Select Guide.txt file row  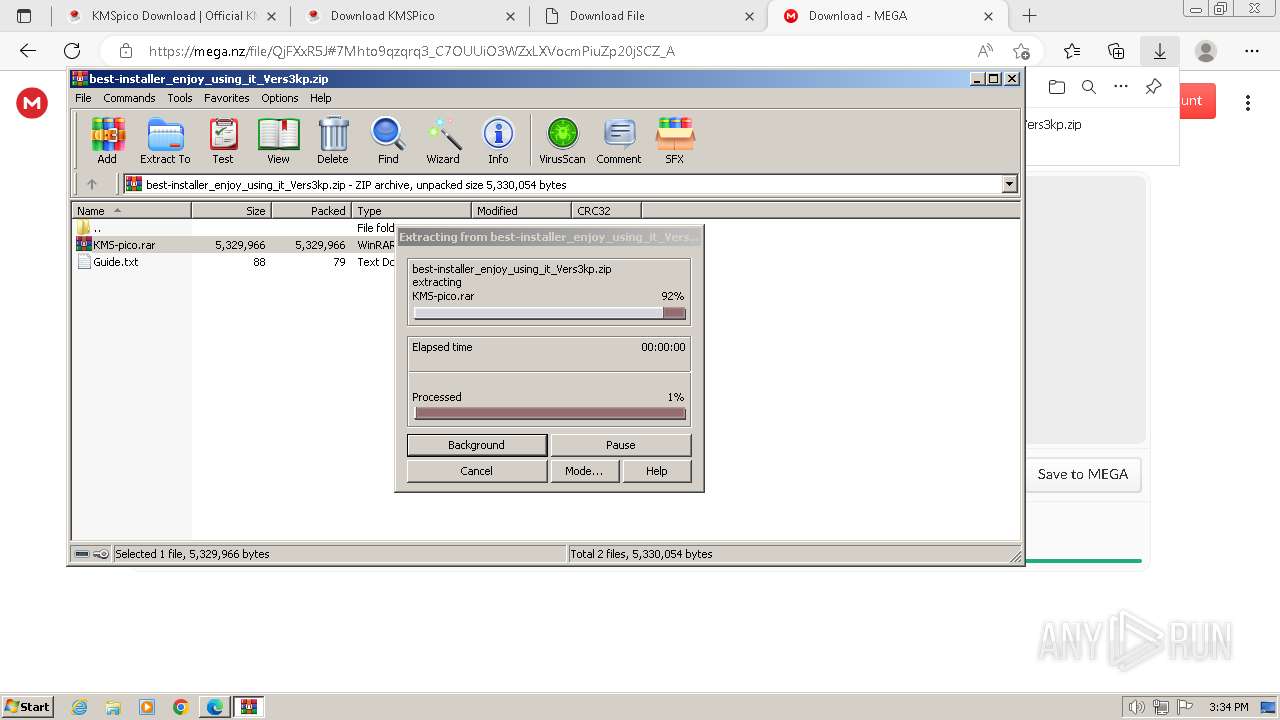tap(234, 262)
